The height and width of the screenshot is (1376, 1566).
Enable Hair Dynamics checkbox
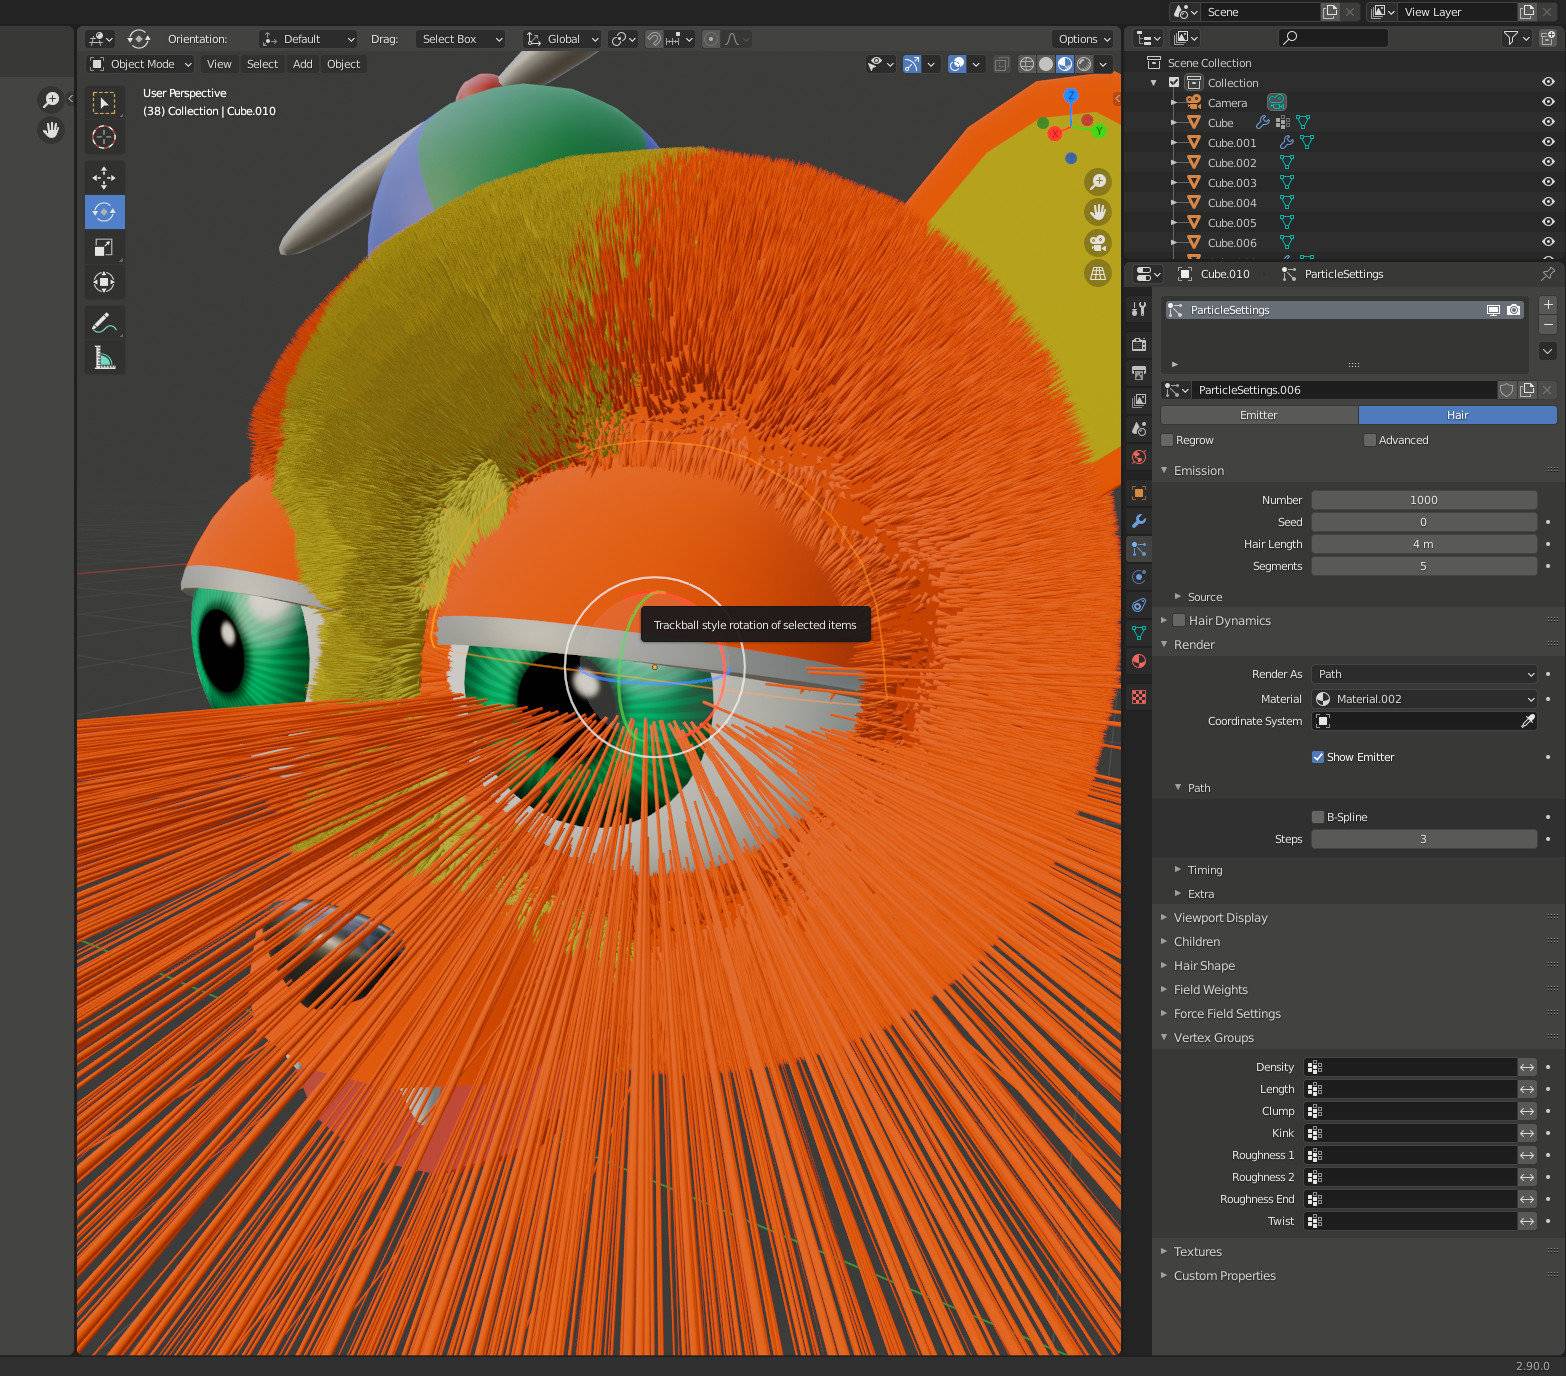pyautogui.click(x=1179, y=620)
